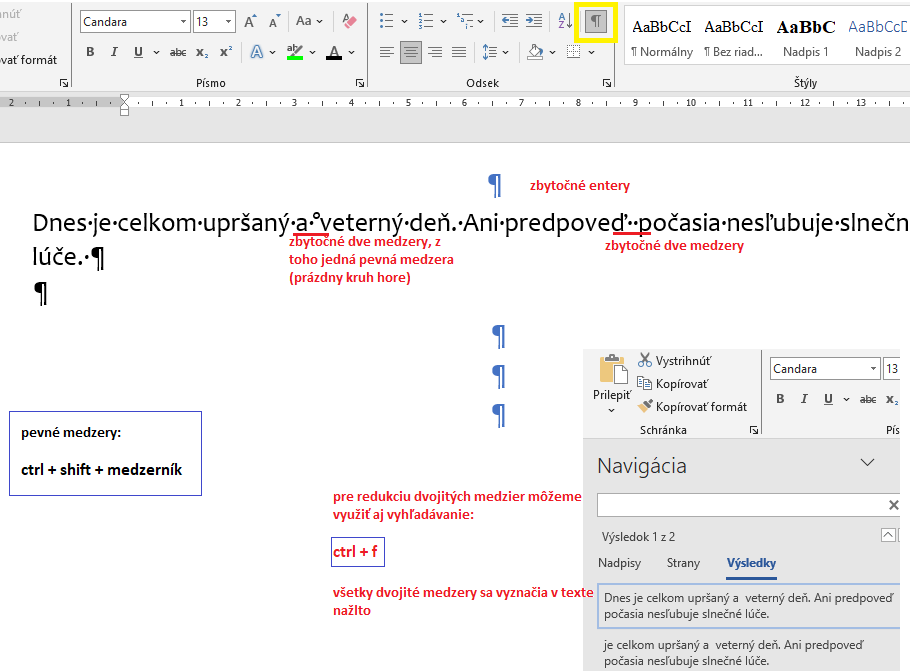Clear Navigácia search with X icon
910x671 pixels.
tap(894, 505)
